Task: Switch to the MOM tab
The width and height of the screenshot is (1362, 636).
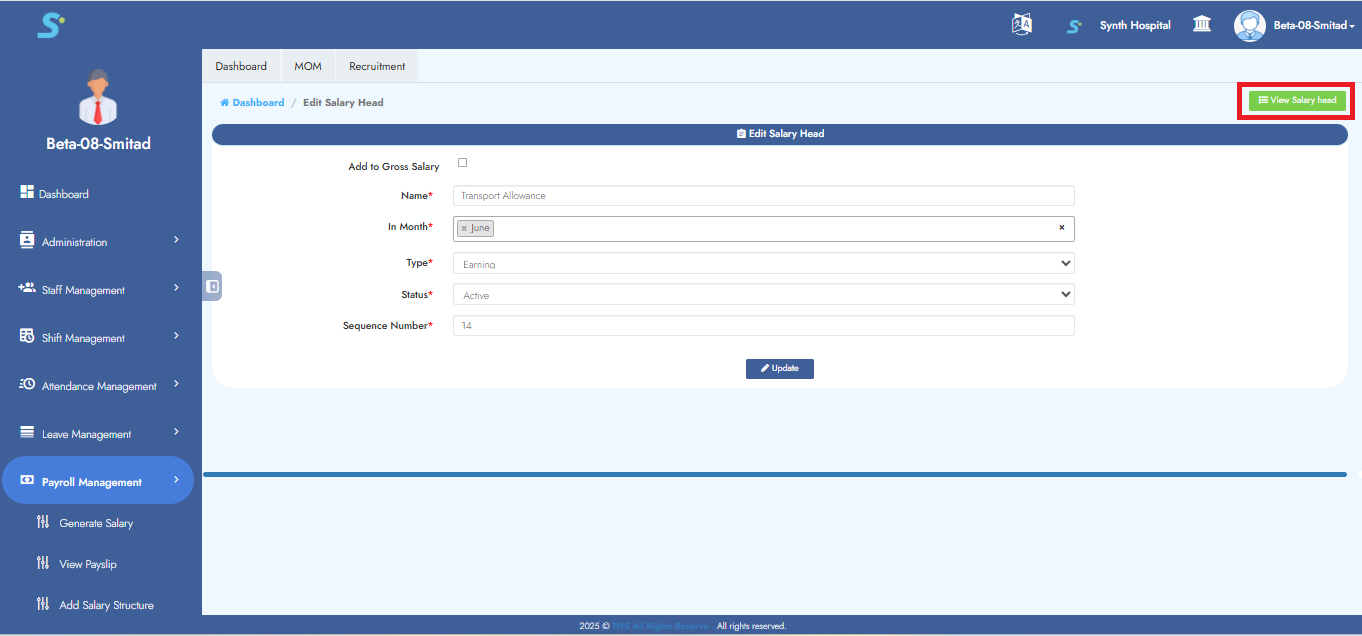Action: click(308, 66)
